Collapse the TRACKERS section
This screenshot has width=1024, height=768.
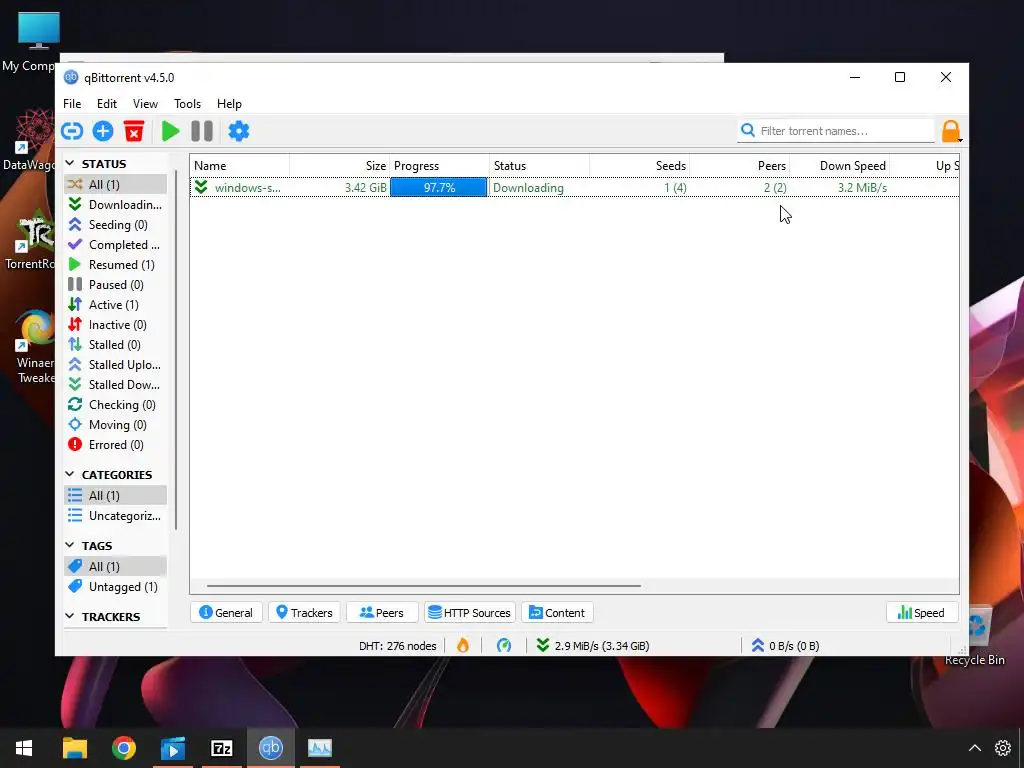click(x=70, y=616)
